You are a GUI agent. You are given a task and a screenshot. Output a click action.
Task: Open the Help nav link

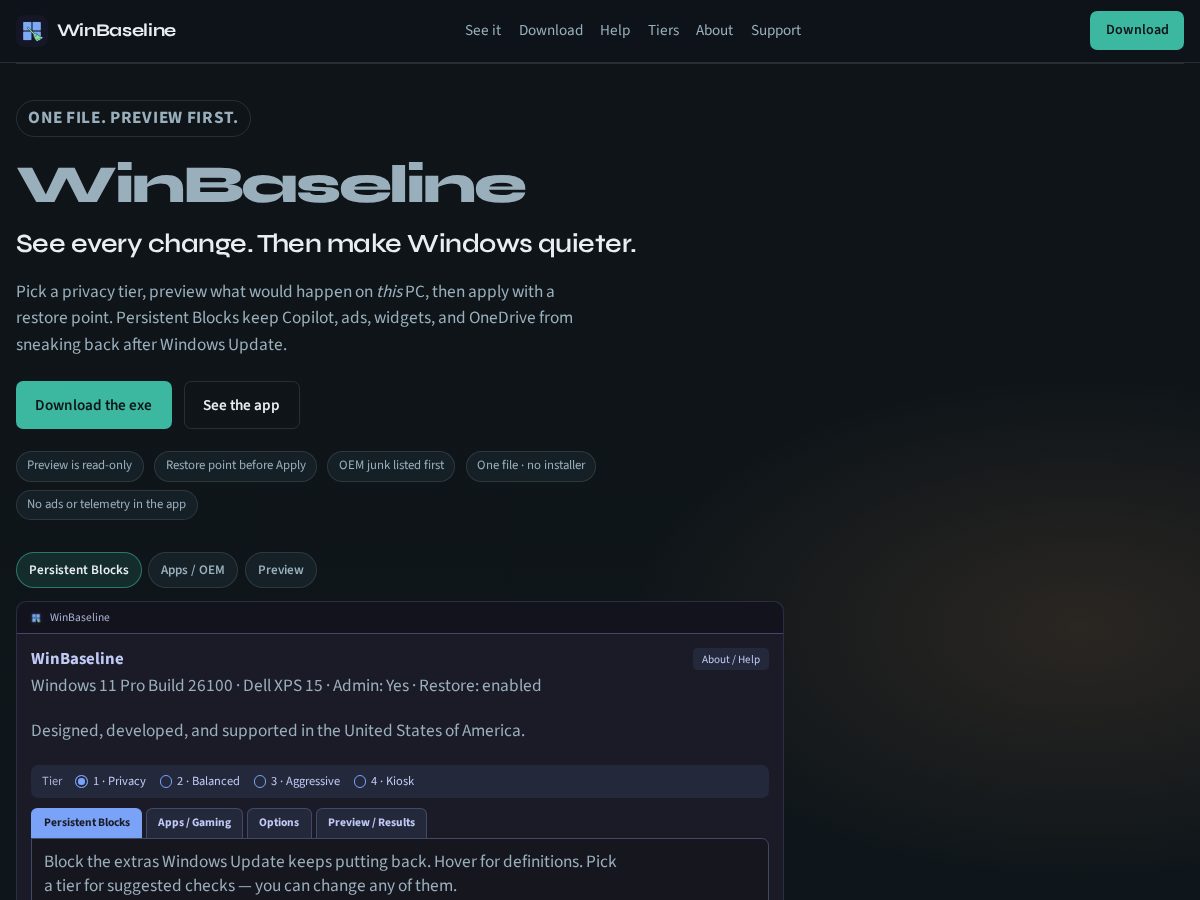pyautogui.click(x=615, y=30)
